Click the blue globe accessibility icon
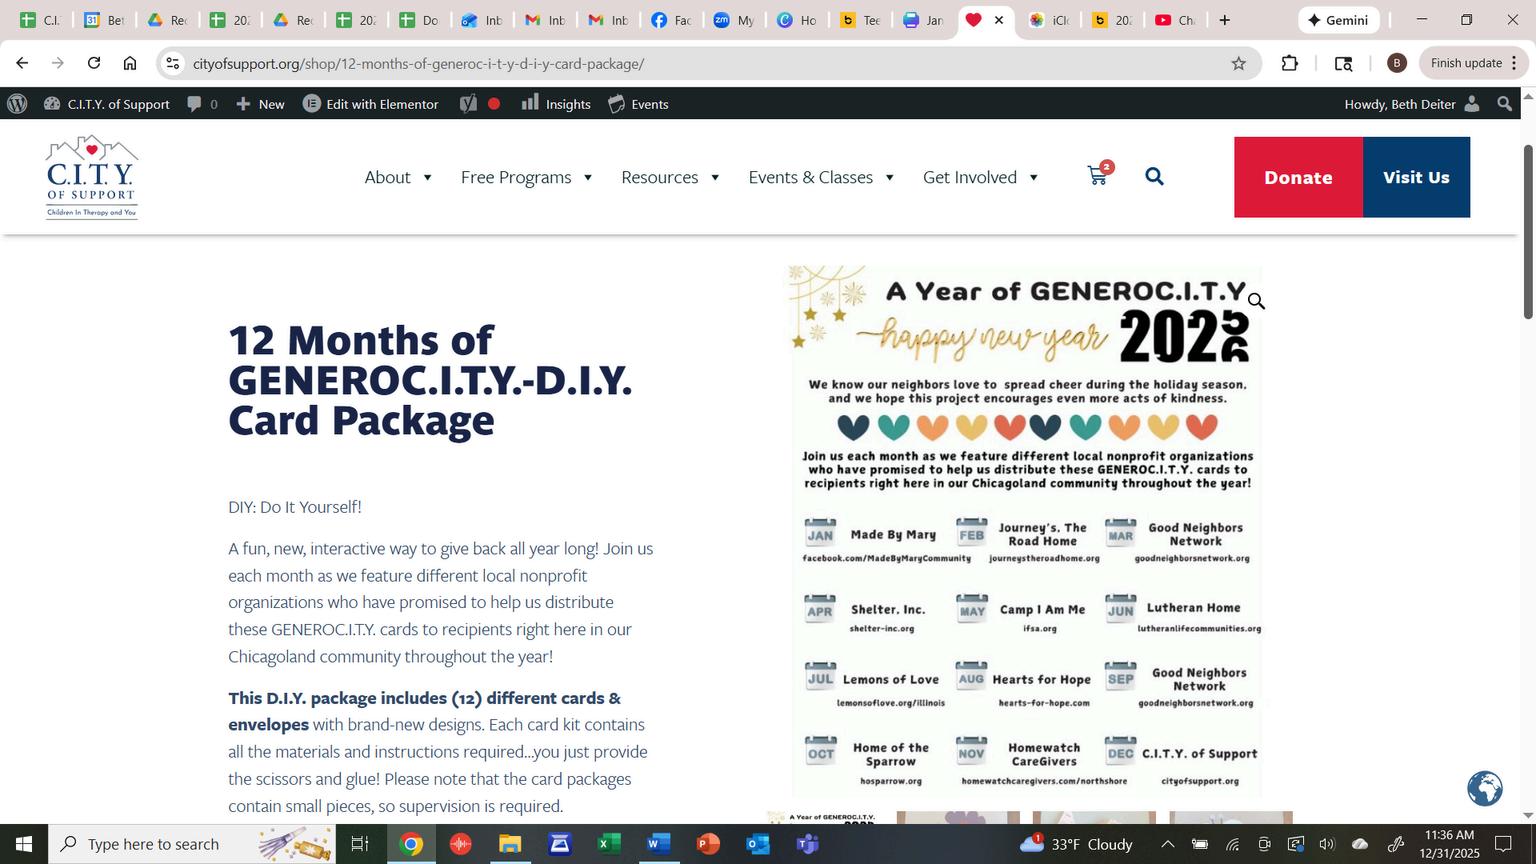 click(1485, 788)
